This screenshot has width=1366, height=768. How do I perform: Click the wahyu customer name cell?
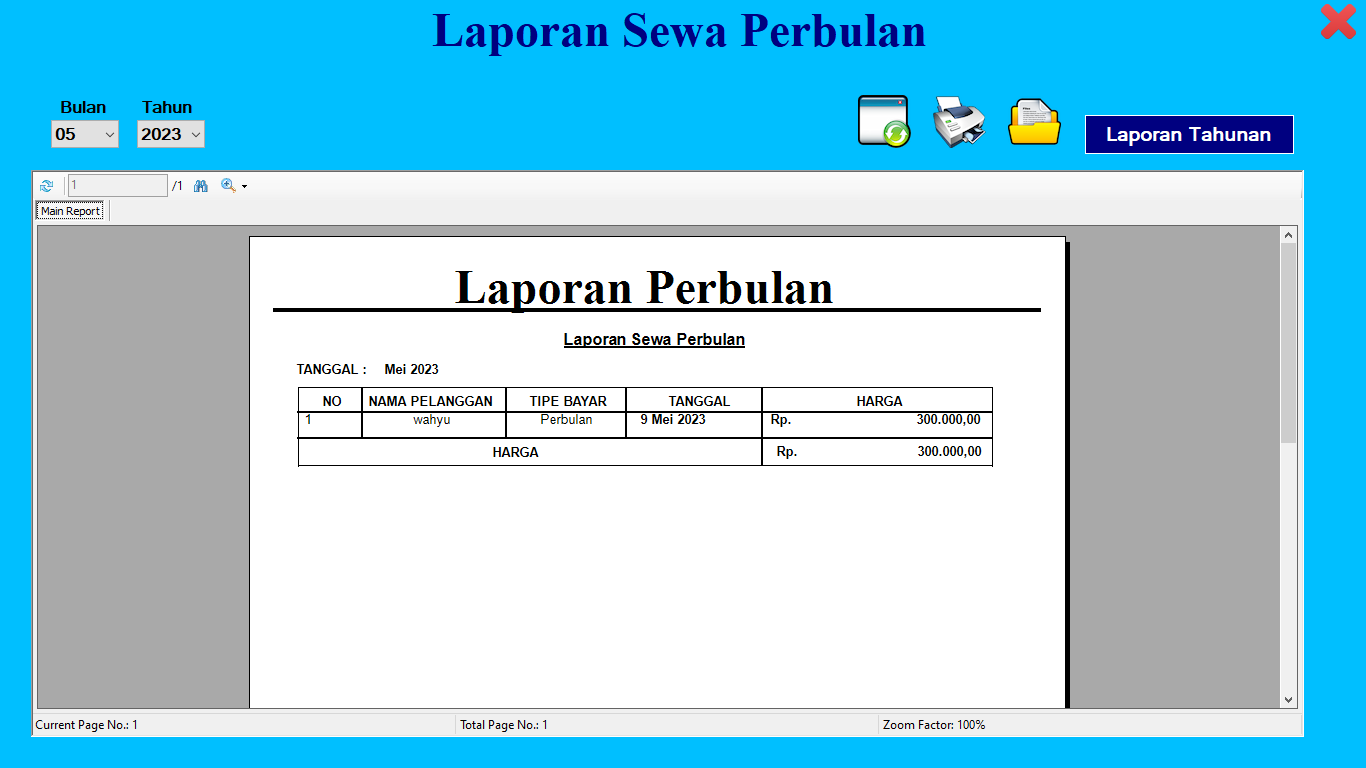432,420
